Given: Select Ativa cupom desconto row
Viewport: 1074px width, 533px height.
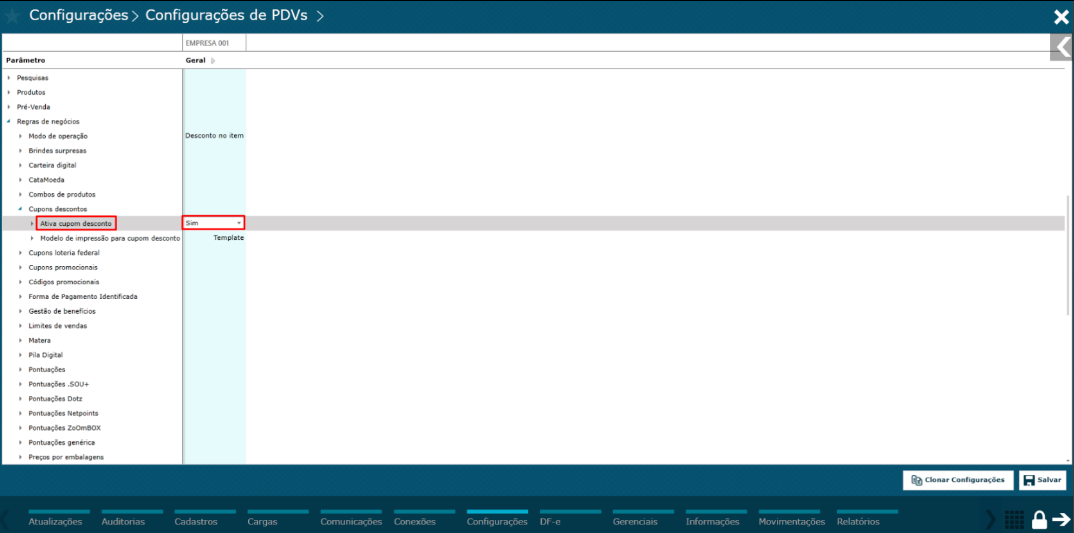Looking at the screenshot, I should coord(75,223).
